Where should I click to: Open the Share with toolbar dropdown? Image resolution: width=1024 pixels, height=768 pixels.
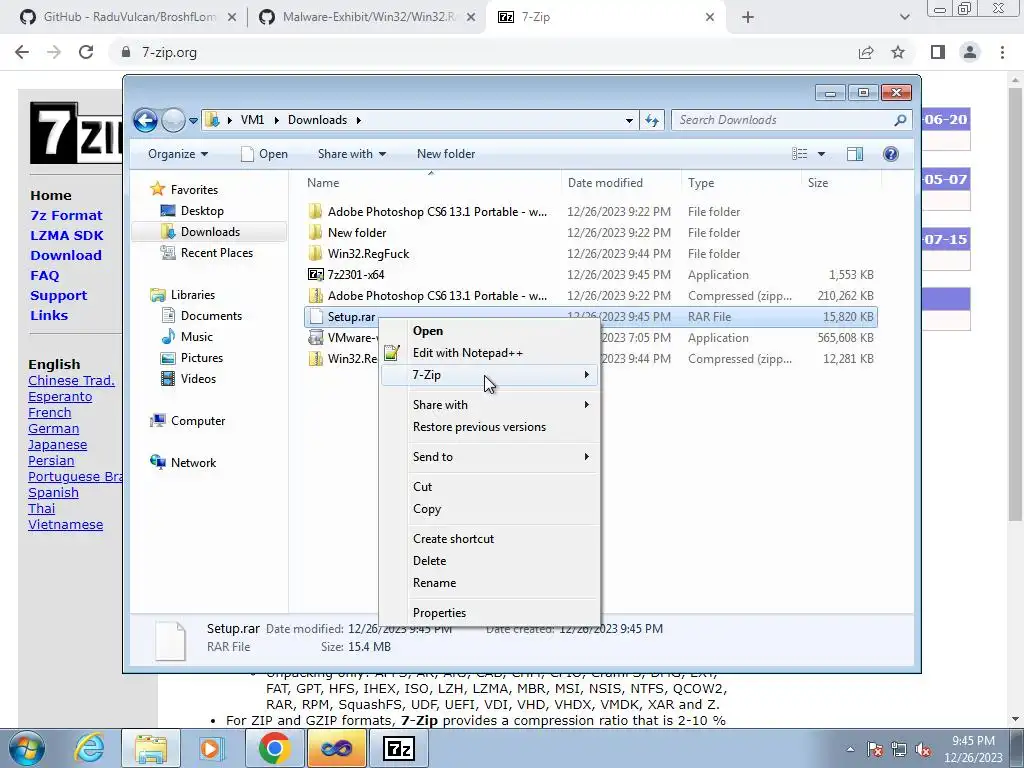point(351,154)
